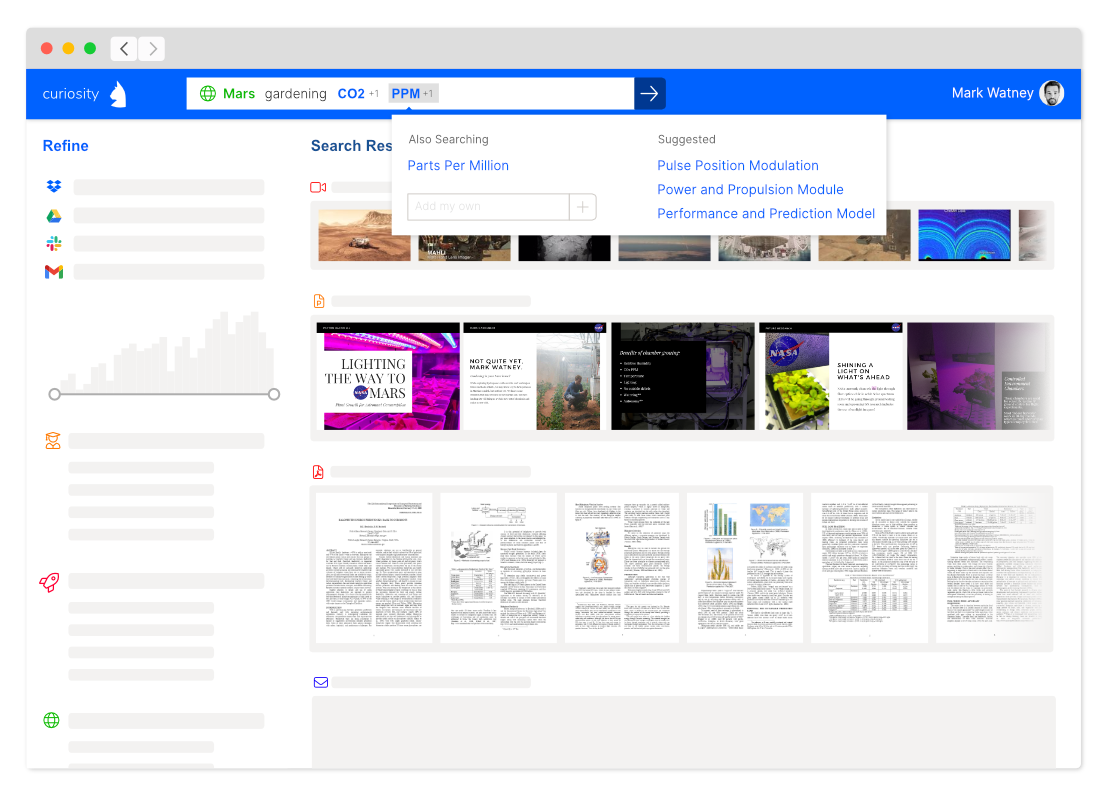The width and height of the screenshot is (1110, 796).
Task: Open the PDF page with bar chart and map
Action: coord(745,568)
